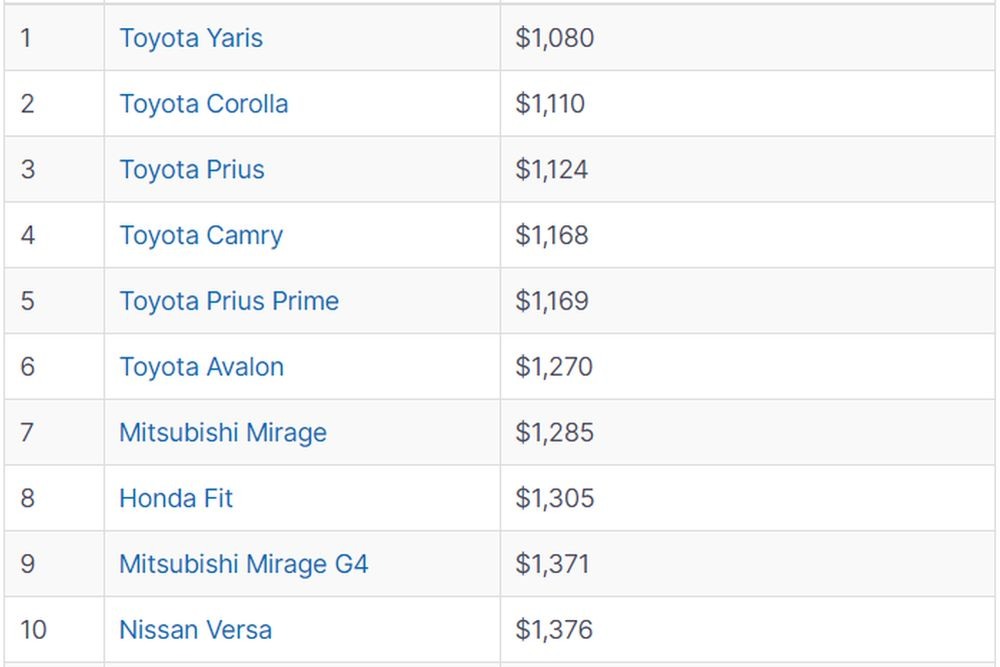
Task: Select the Toyota Avalon link
Action: click(x=202, y=367)
